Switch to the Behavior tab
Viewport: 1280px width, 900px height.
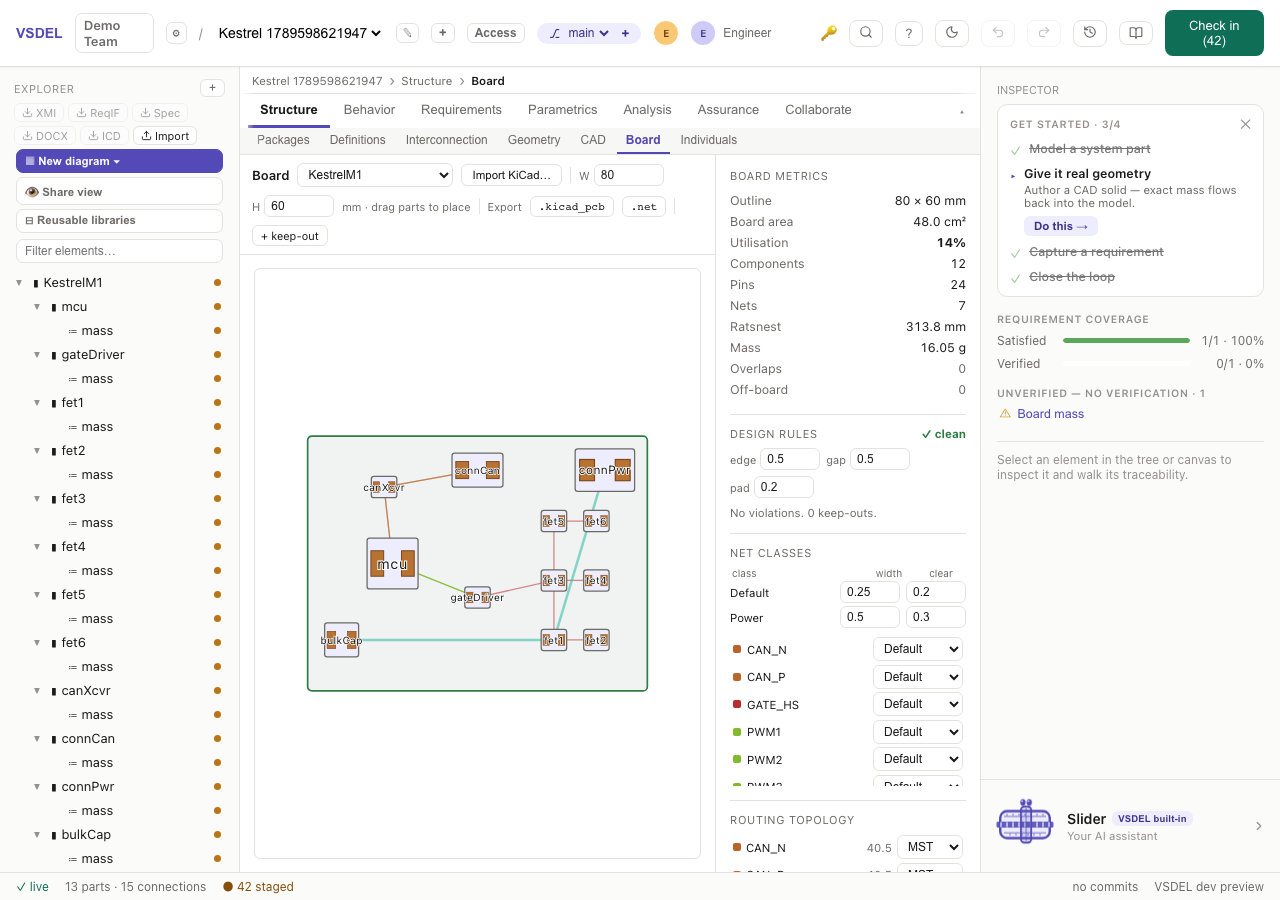tap(369, 110)
